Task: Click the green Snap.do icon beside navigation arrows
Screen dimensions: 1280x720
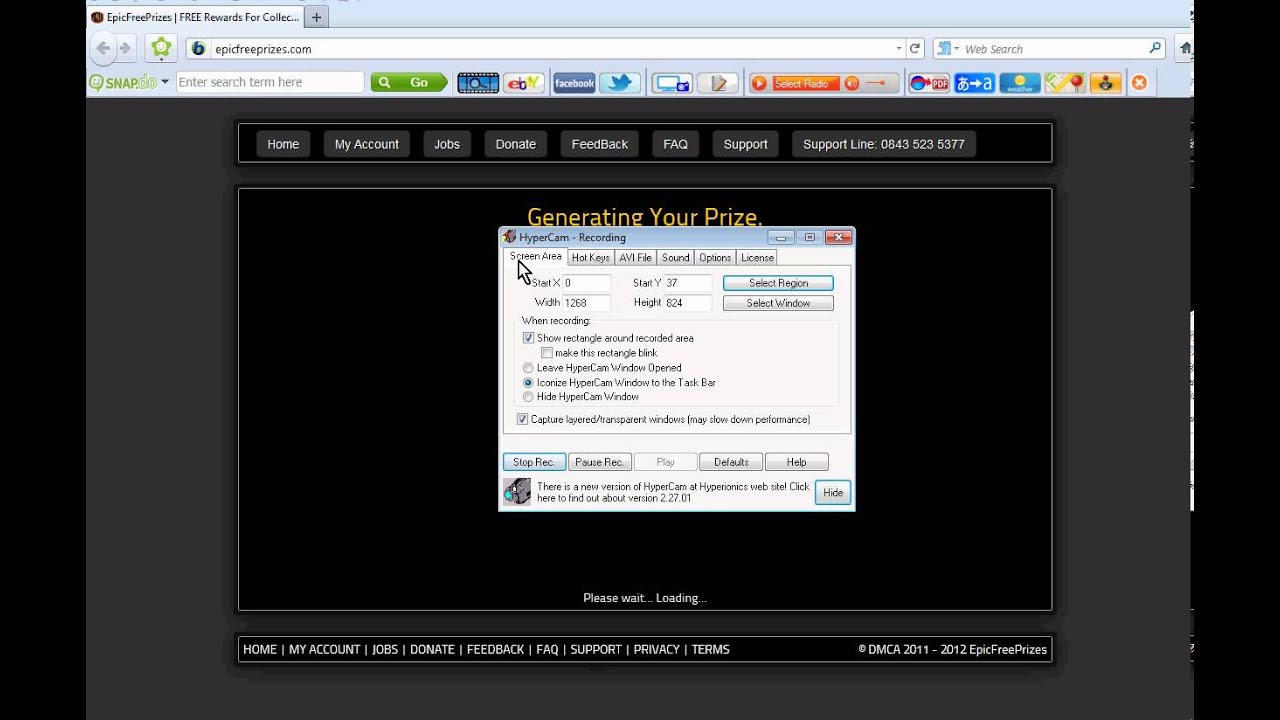Action: [x=161, y=48]
